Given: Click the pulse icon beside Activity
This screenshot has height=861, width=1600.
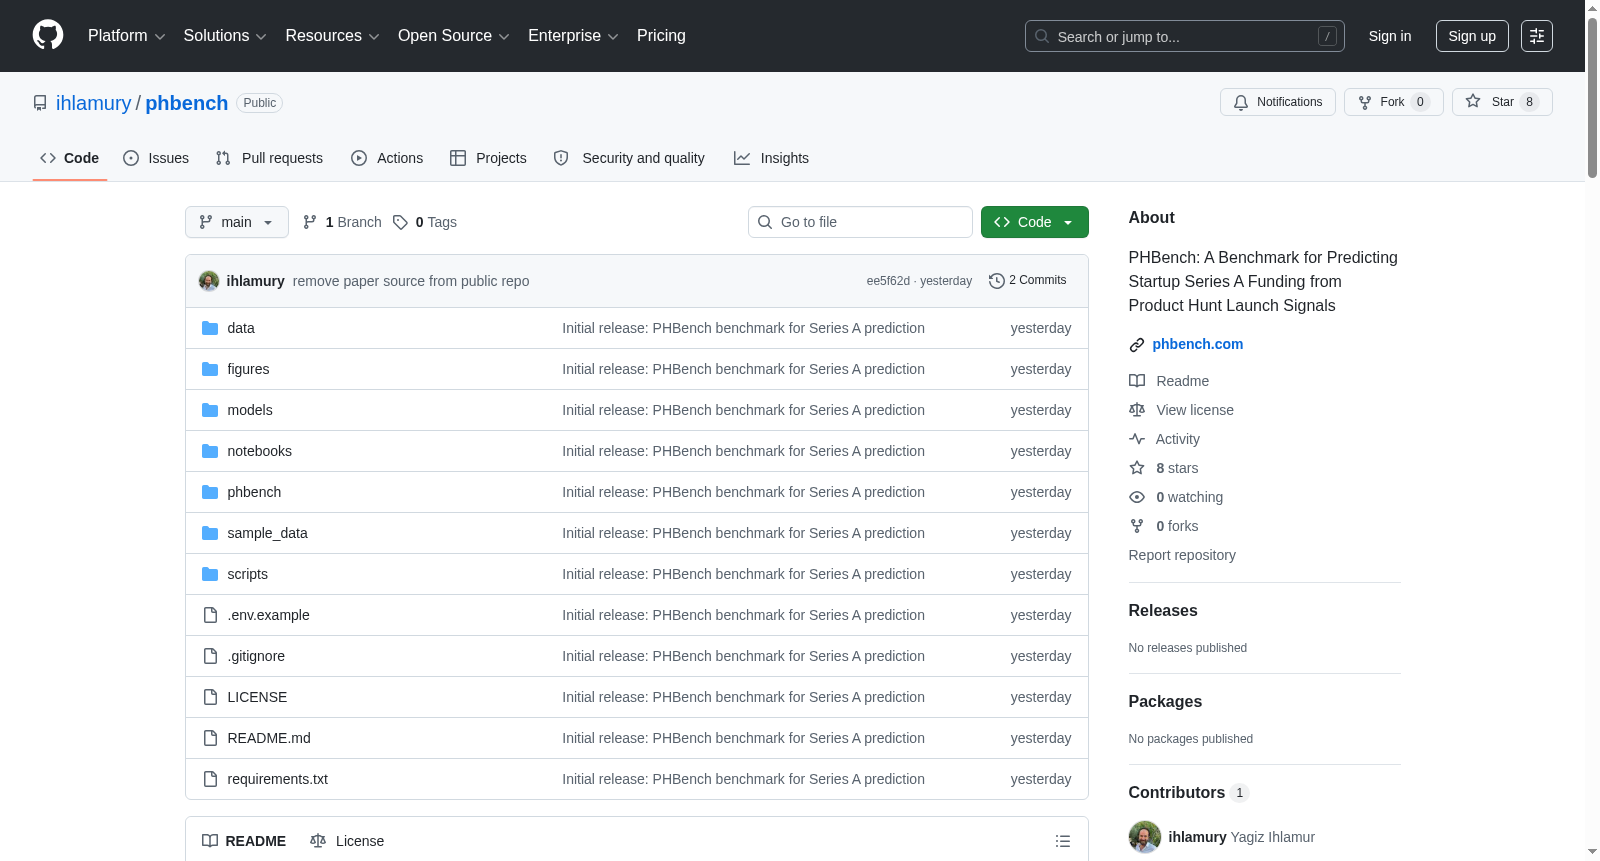Looking at the screenshot, I should (x=1137, y=439).
